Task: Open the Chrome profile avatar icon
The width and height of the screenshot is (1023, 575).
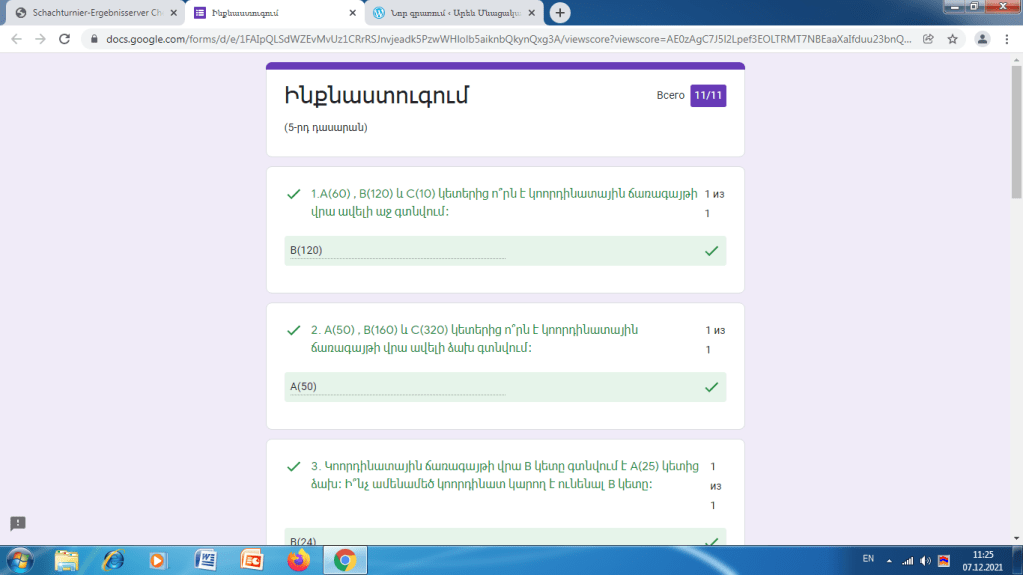Action: point(982,39)
